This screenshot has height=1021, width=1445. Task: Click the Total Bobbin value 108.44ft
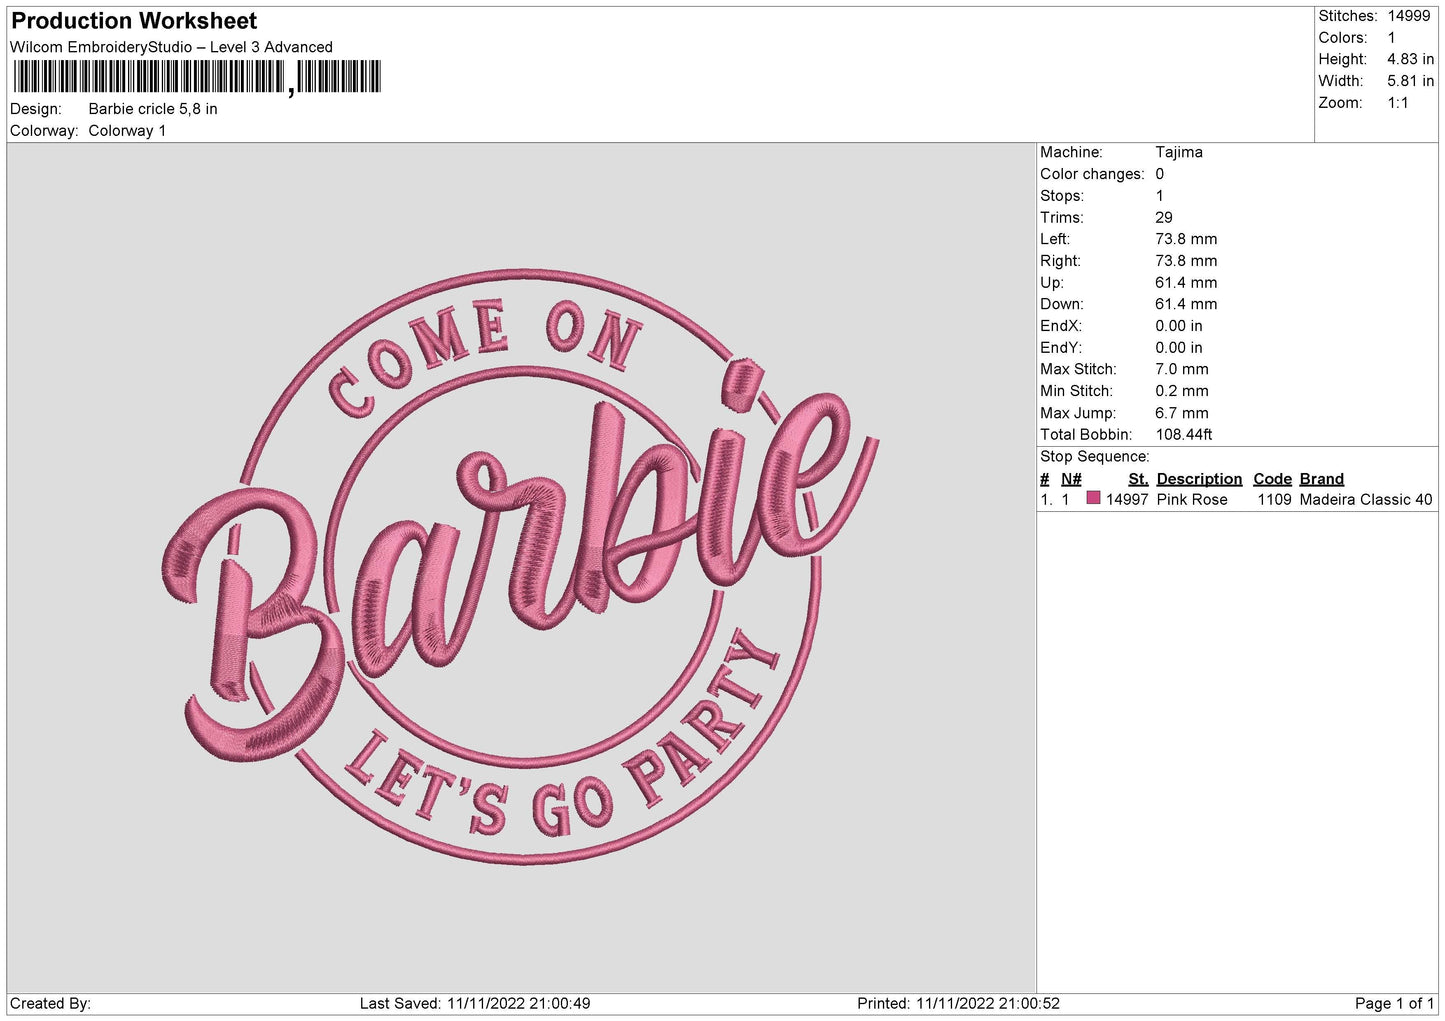(1184, 435)
